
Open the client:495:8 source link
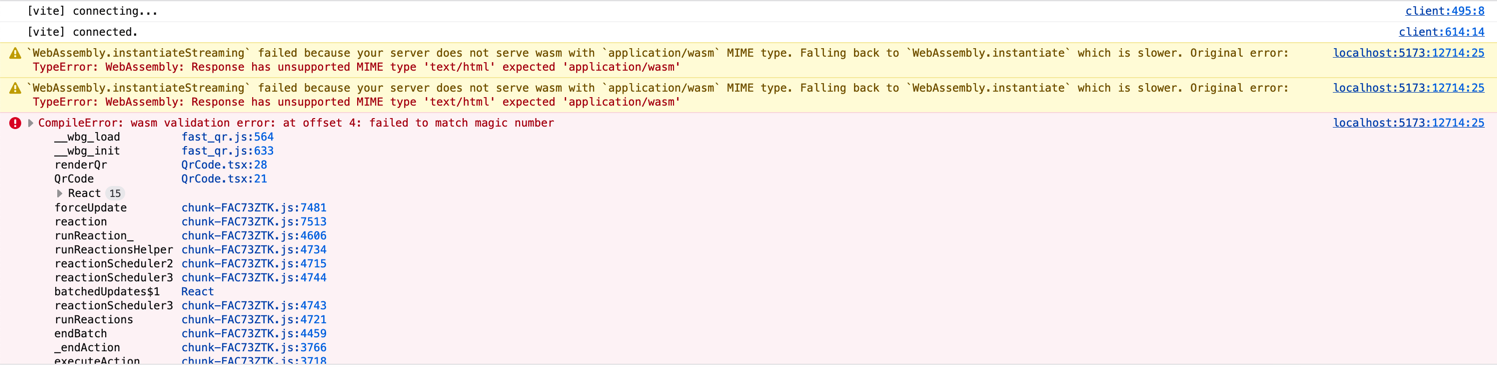tap(1444, 11)
